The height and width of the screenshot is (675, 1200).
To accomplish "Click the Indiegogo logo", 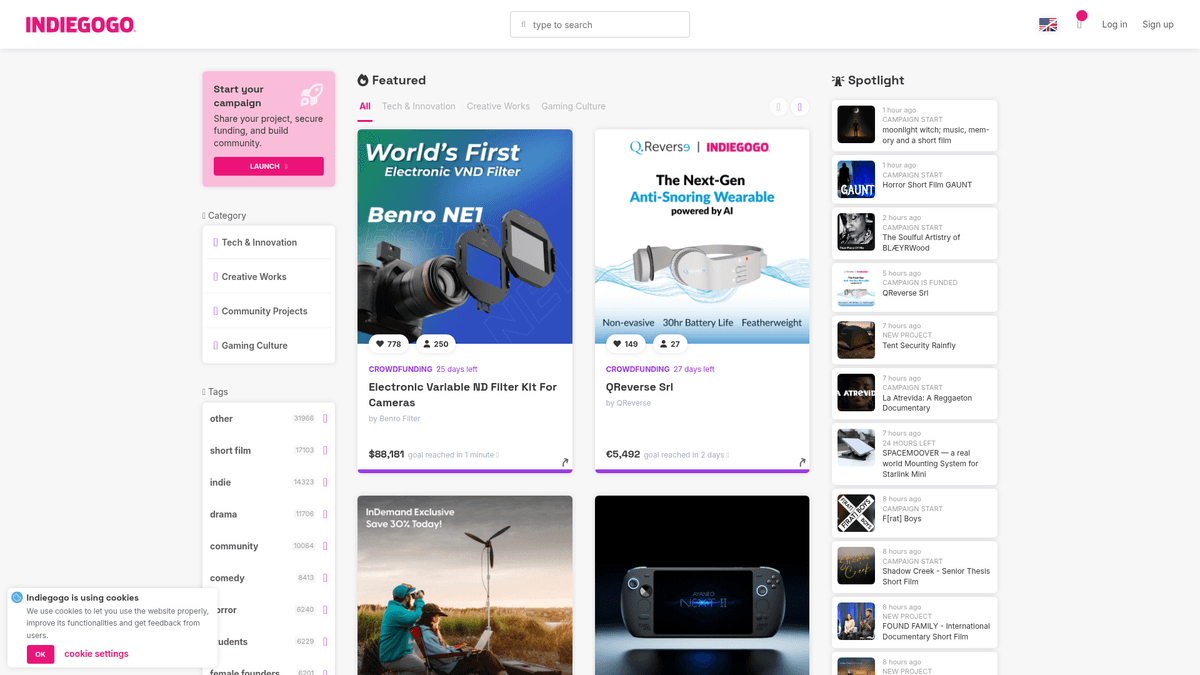I will (80, 24).
